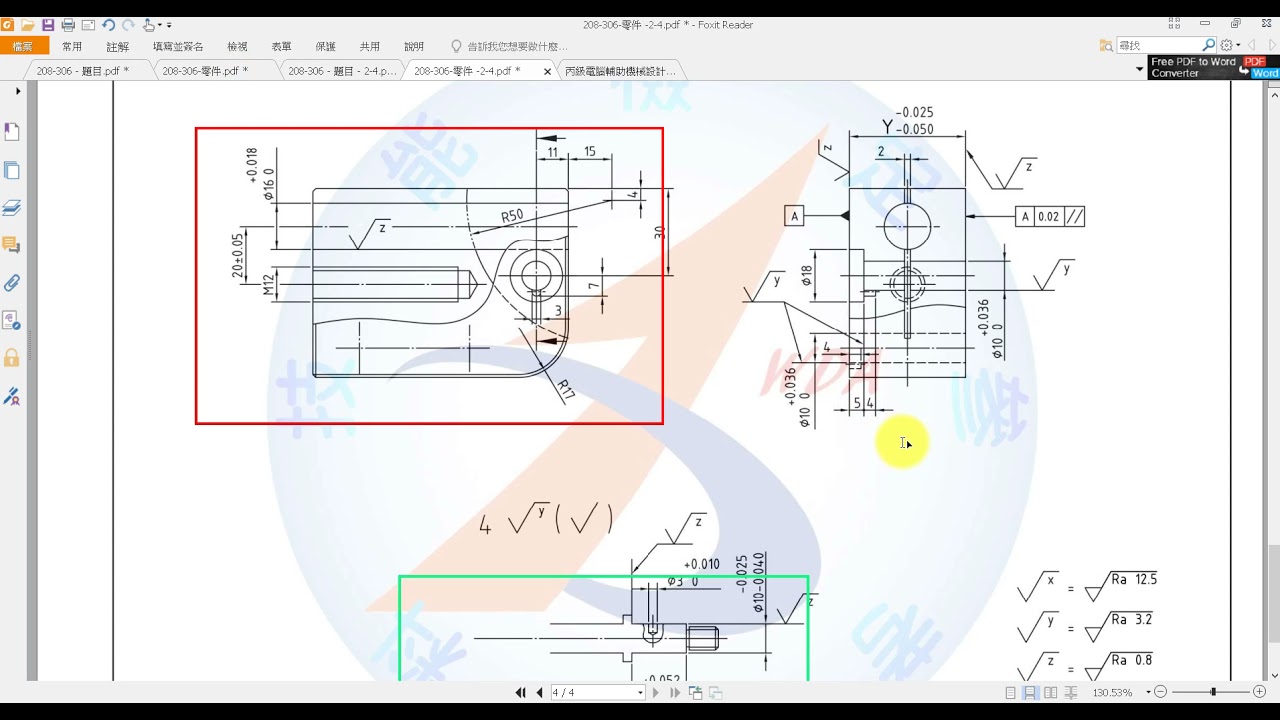This screenshot has width=1280, height=720.
Task: Switch to the 208-306 - 題目 - 2-4 document tab
Action: [x=340, y=71]
